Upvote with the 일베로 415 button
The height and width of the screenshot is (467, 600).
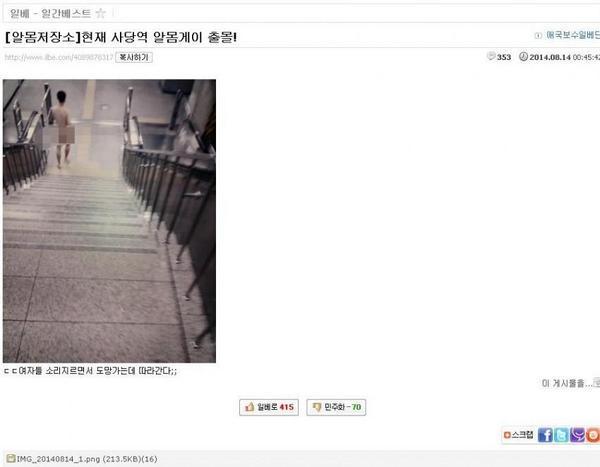pyautogui.click(x=269, y=407)
